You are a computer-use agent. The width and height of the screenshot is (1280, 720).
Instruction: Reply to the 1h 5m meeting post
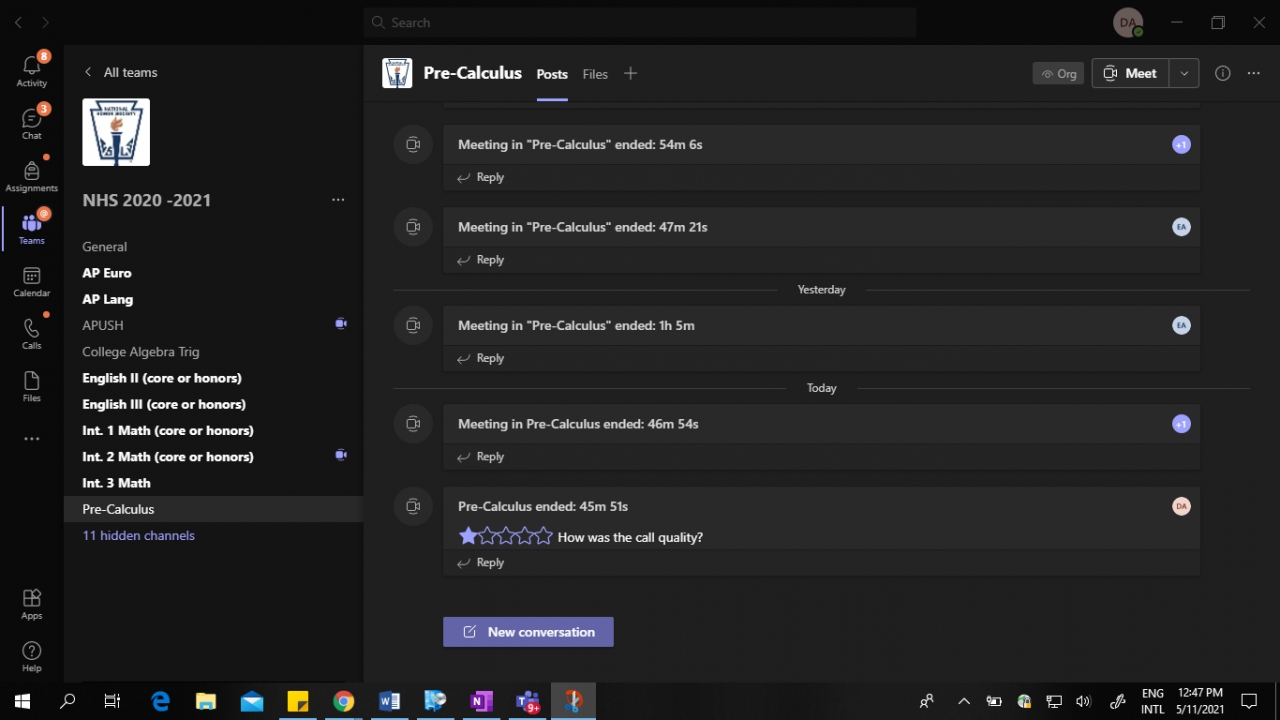(x=481, y=358)
